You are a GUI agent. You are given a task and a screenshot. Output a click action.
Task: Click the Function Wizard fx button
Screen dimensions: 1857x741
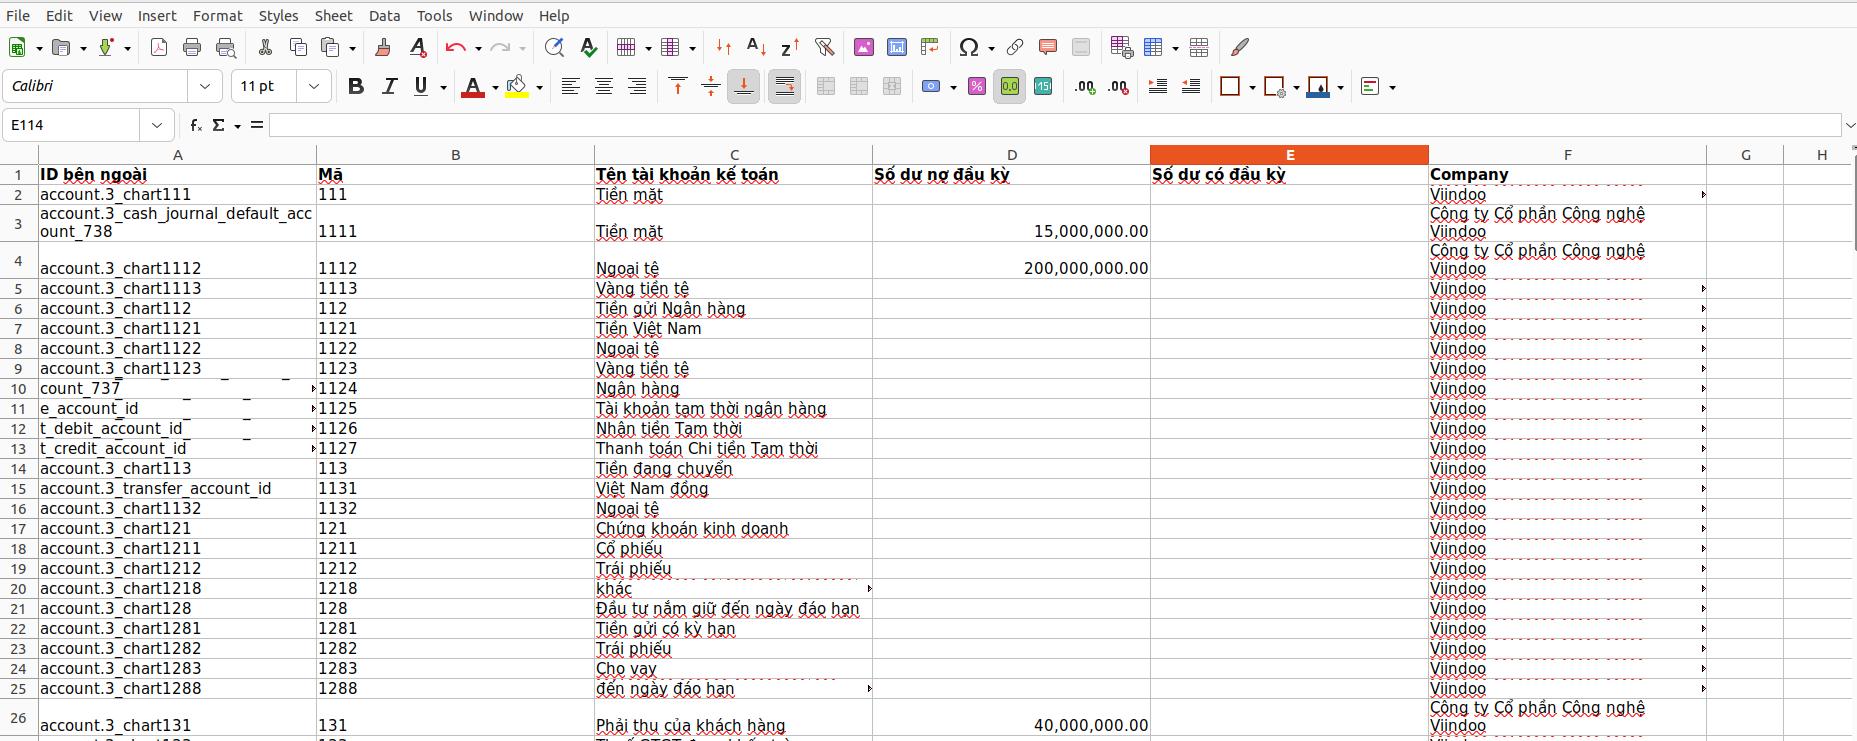tap(196, 125)
